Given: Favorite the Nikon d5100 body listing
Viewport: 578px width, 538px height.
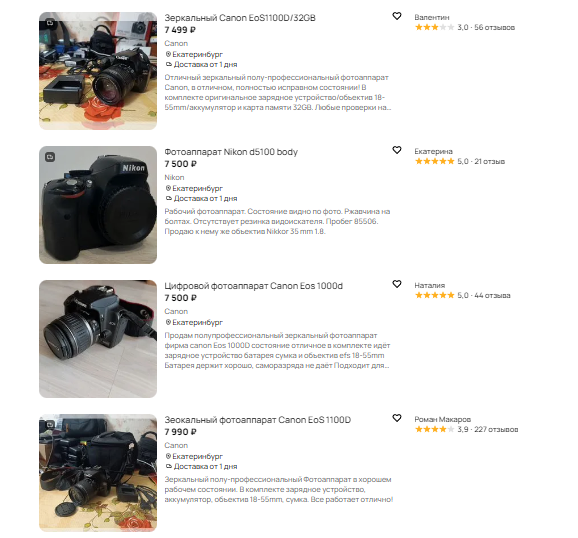Looking at the screenshot, I should 397,150.
